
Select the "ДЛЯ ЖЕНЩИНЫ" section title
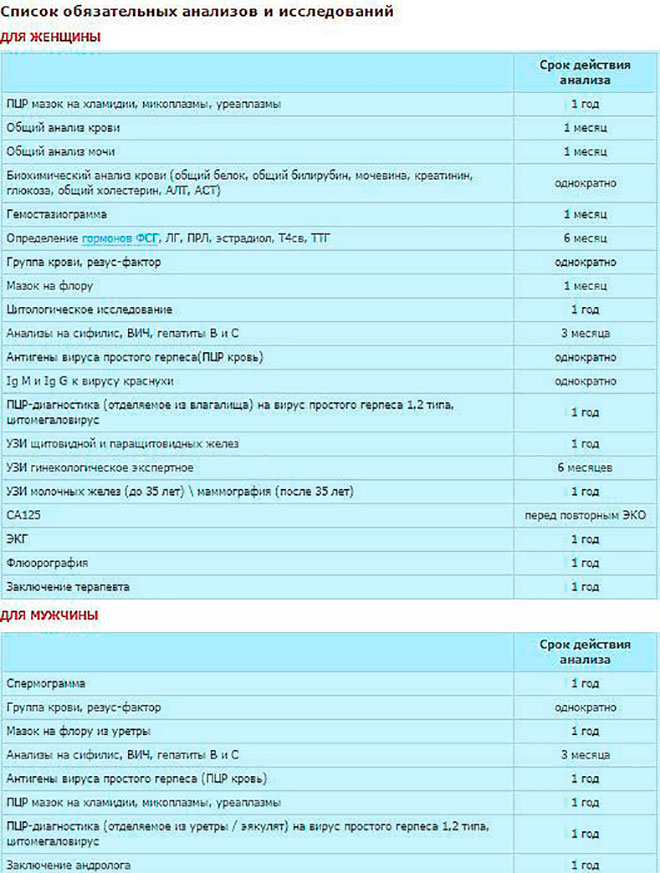50,37
